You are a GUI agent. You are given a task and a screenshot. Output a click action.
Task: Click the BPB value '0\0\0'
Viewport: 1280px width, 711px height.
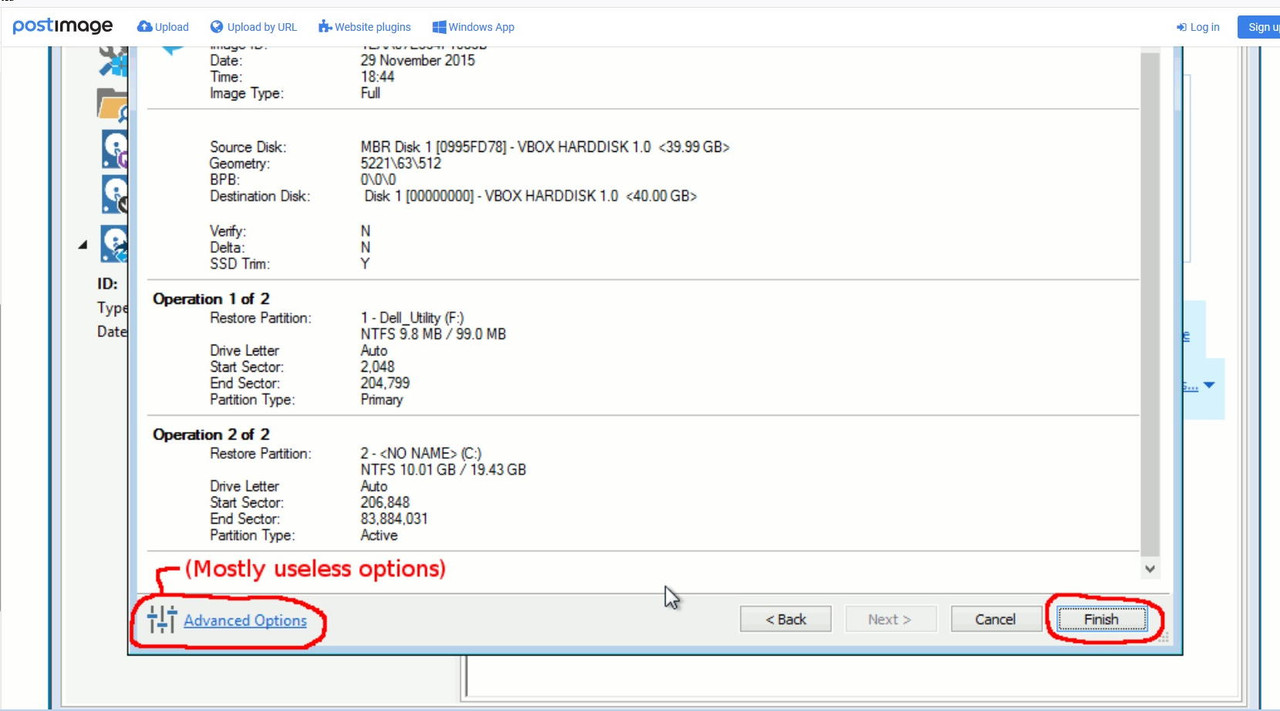pos(378,180)
